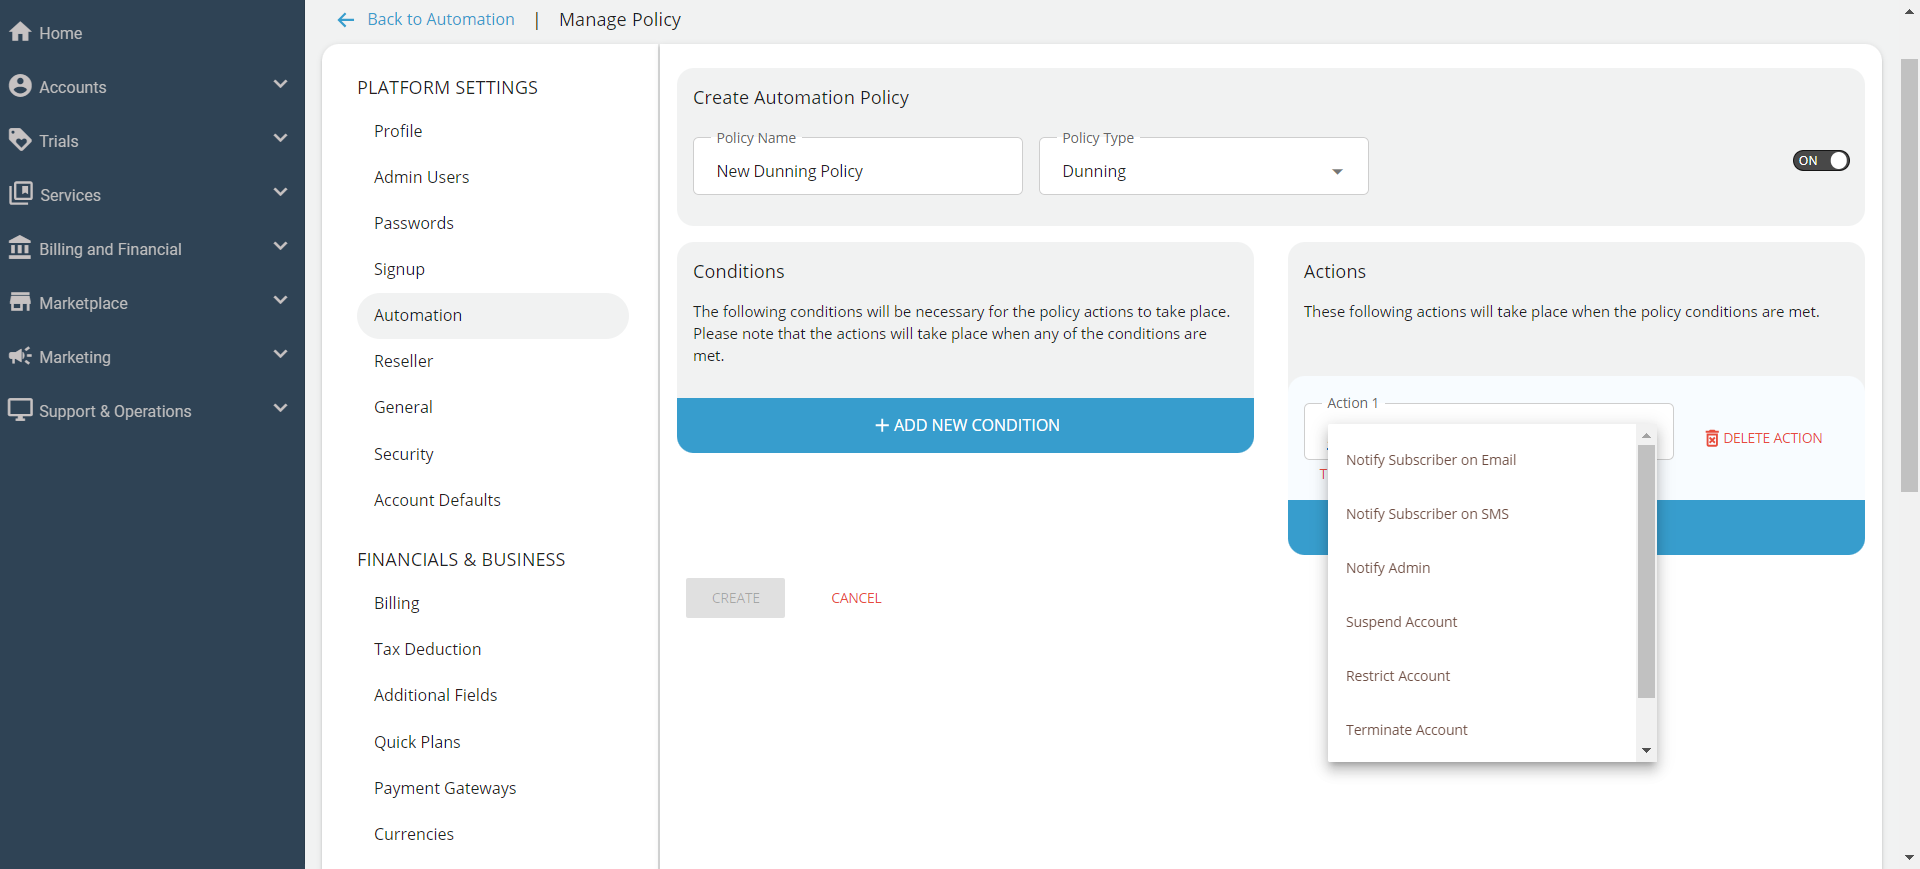The width and height of the screenshot is (1920, 869).
Task: Click the dropdown list scroll-up arrow
Action: click(x=1646, y=436)
